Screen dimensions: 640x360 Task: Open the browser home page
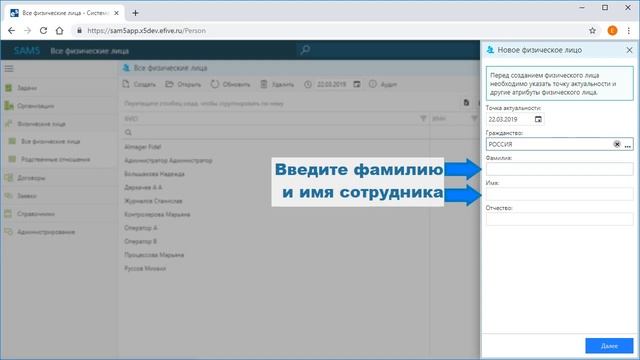60,31
